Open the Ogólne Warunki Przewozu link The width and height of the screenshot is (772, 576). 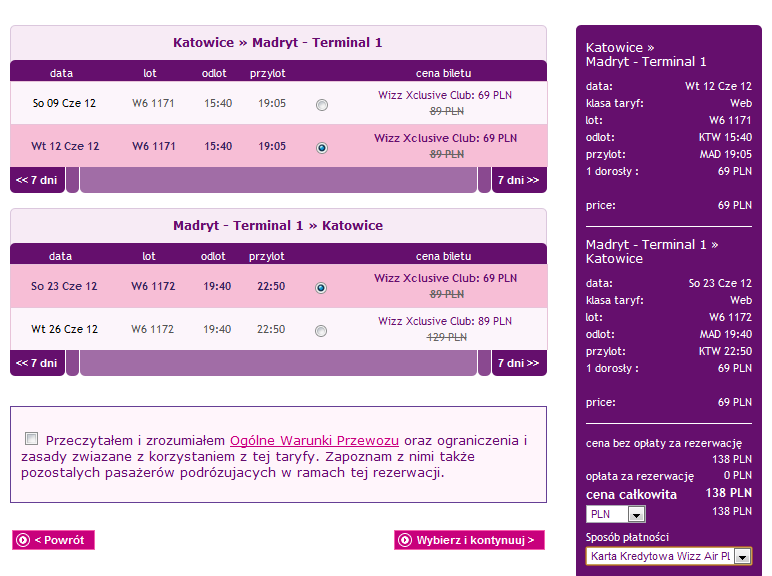click(x=314, y=440)
